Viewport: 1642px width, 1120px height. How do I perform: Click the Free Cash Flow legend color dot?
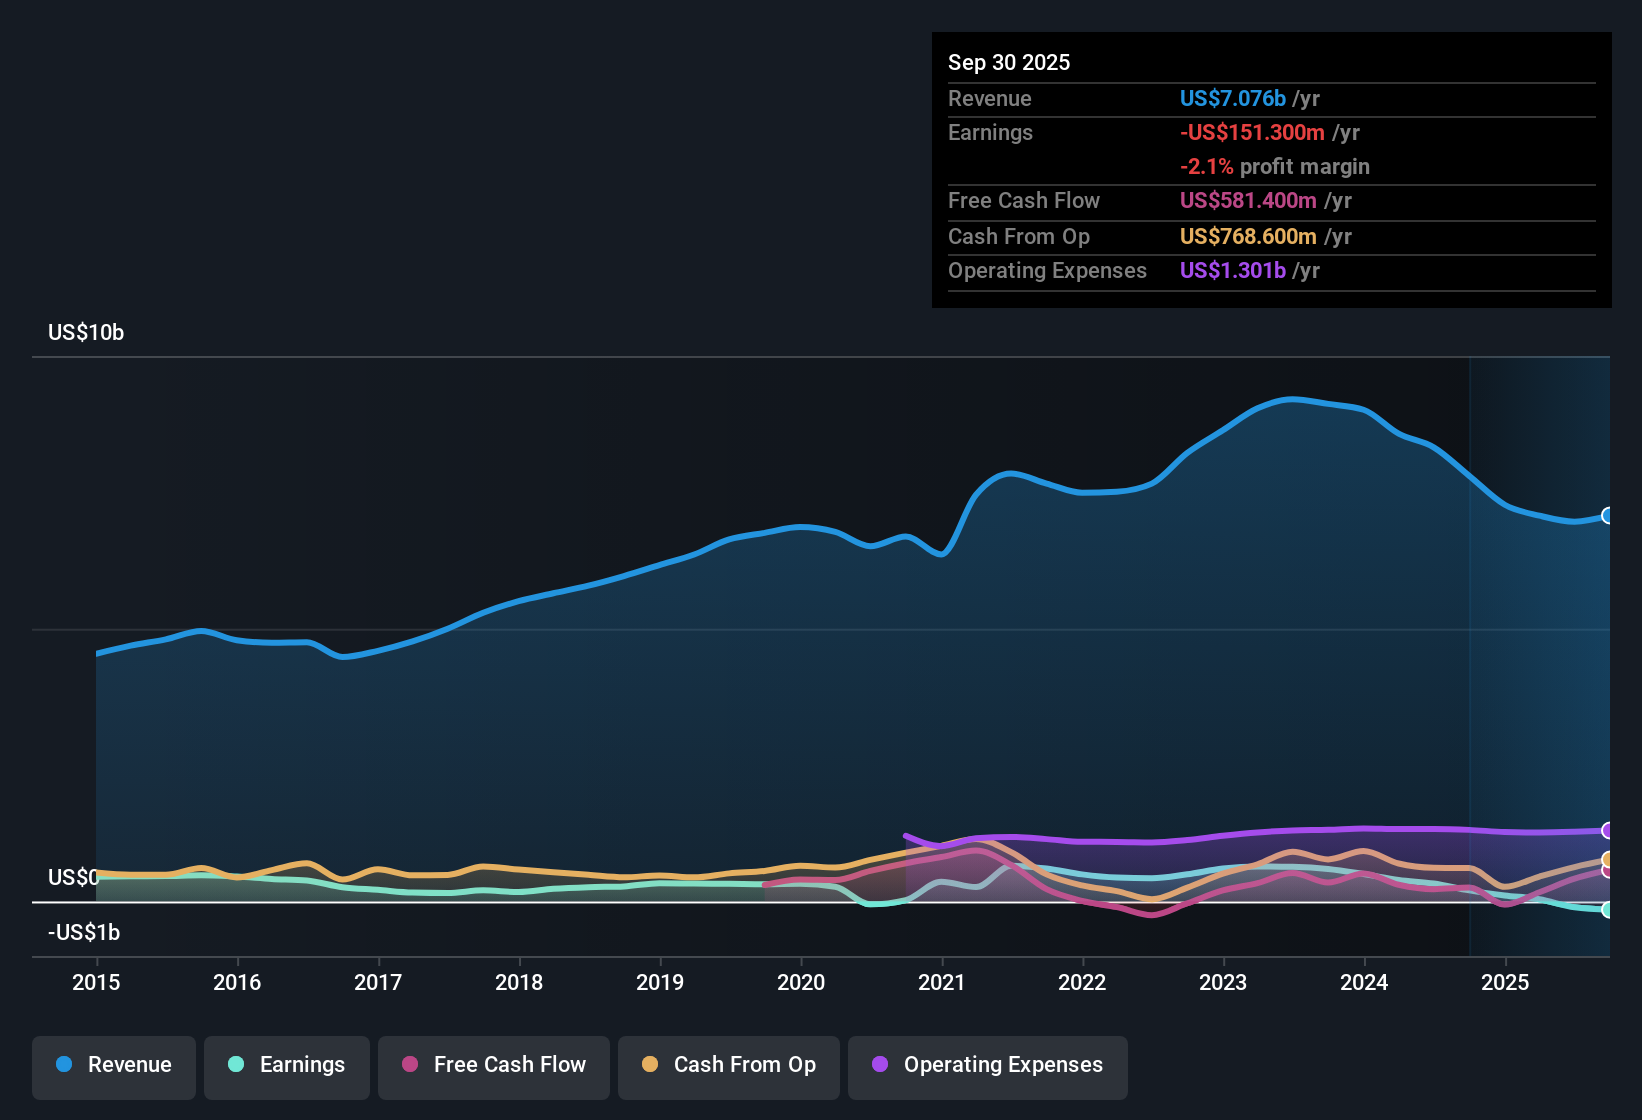[408, 1065]
